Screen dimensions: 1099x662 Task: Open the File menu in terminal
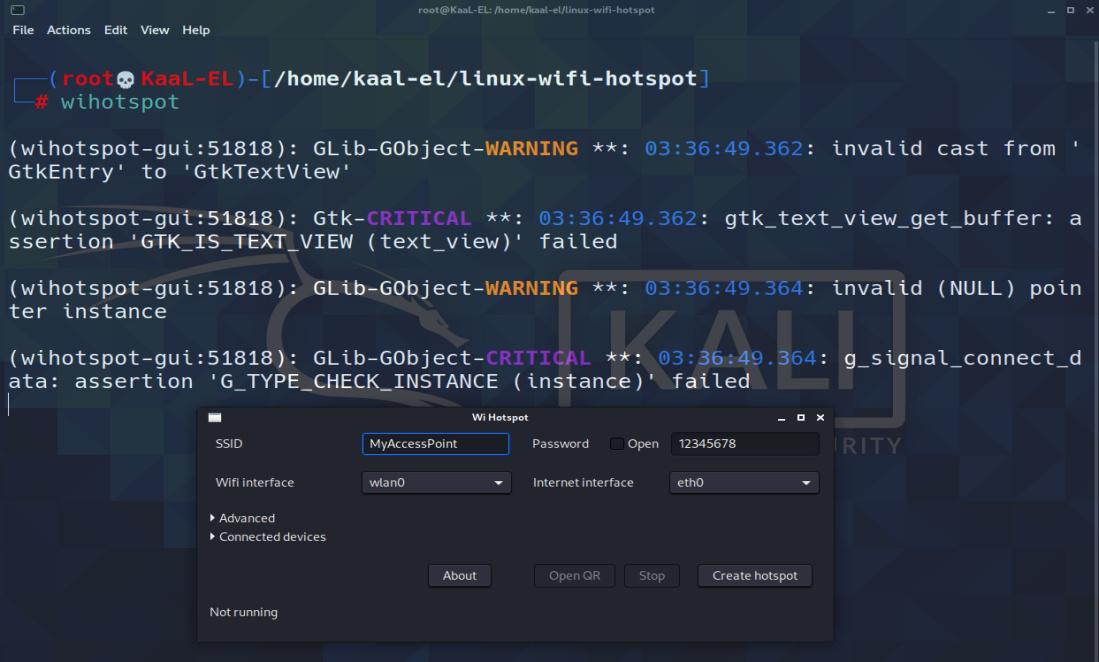point(23,30)
